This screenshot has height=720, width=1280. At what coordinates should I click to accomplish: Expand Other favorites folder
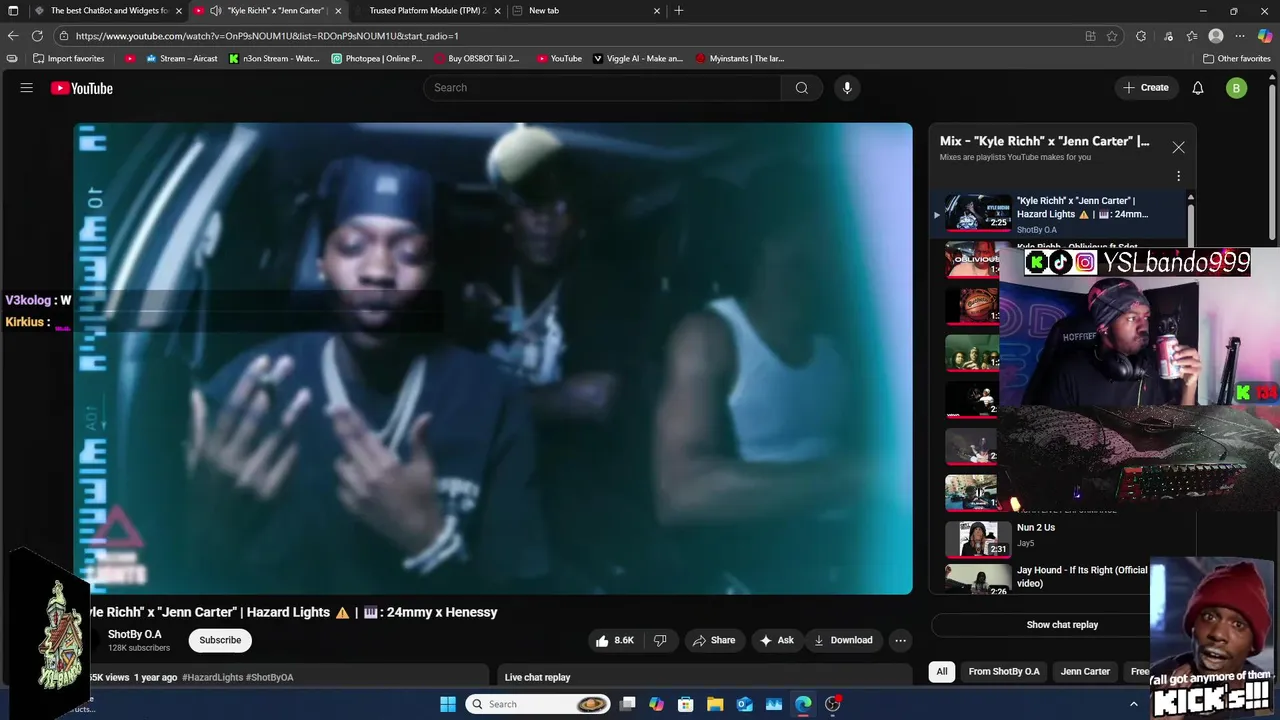pyautogui.click(x=1236, y=58)
